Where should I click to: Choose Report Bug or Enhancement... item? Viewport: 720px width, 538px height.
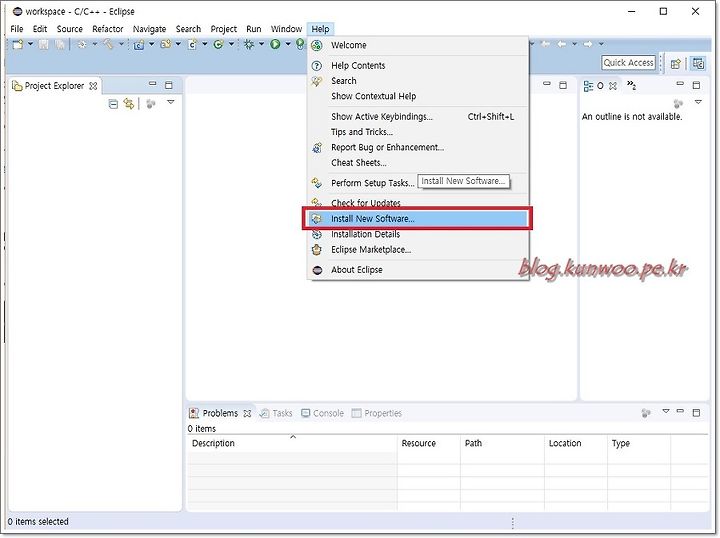tap(417, 147)
